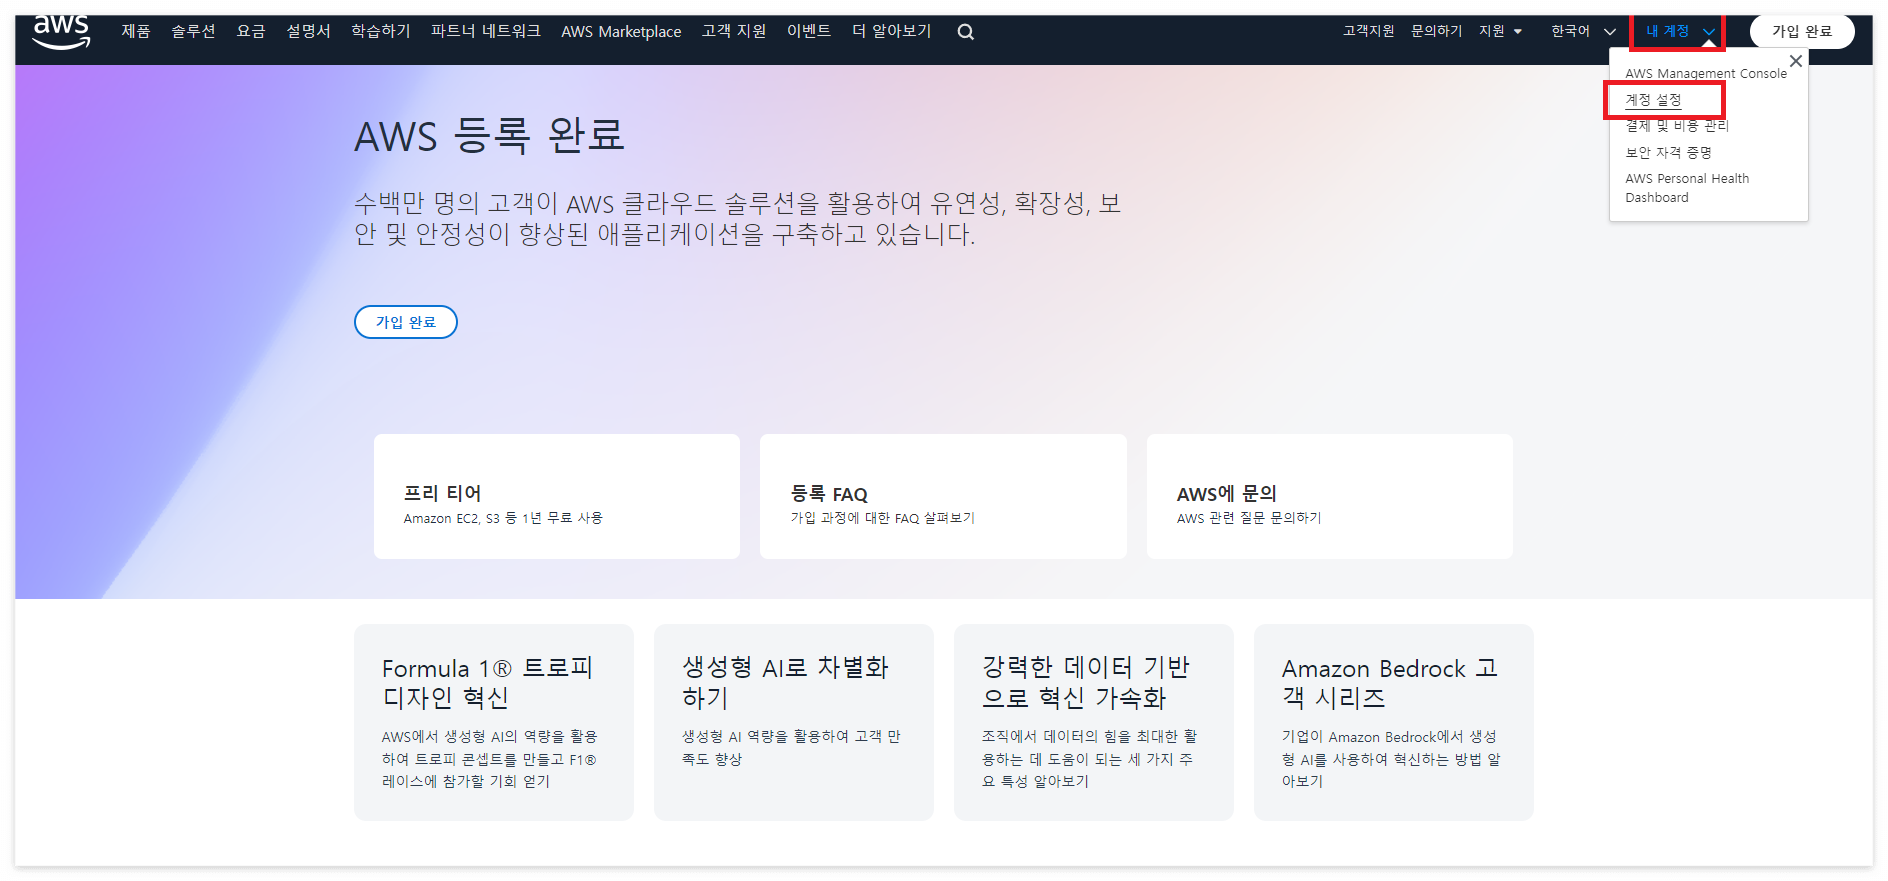The width and height of the screenshot is (1888, 881).
Task: Open the AWS에 문의 card
Action: 1330,496
